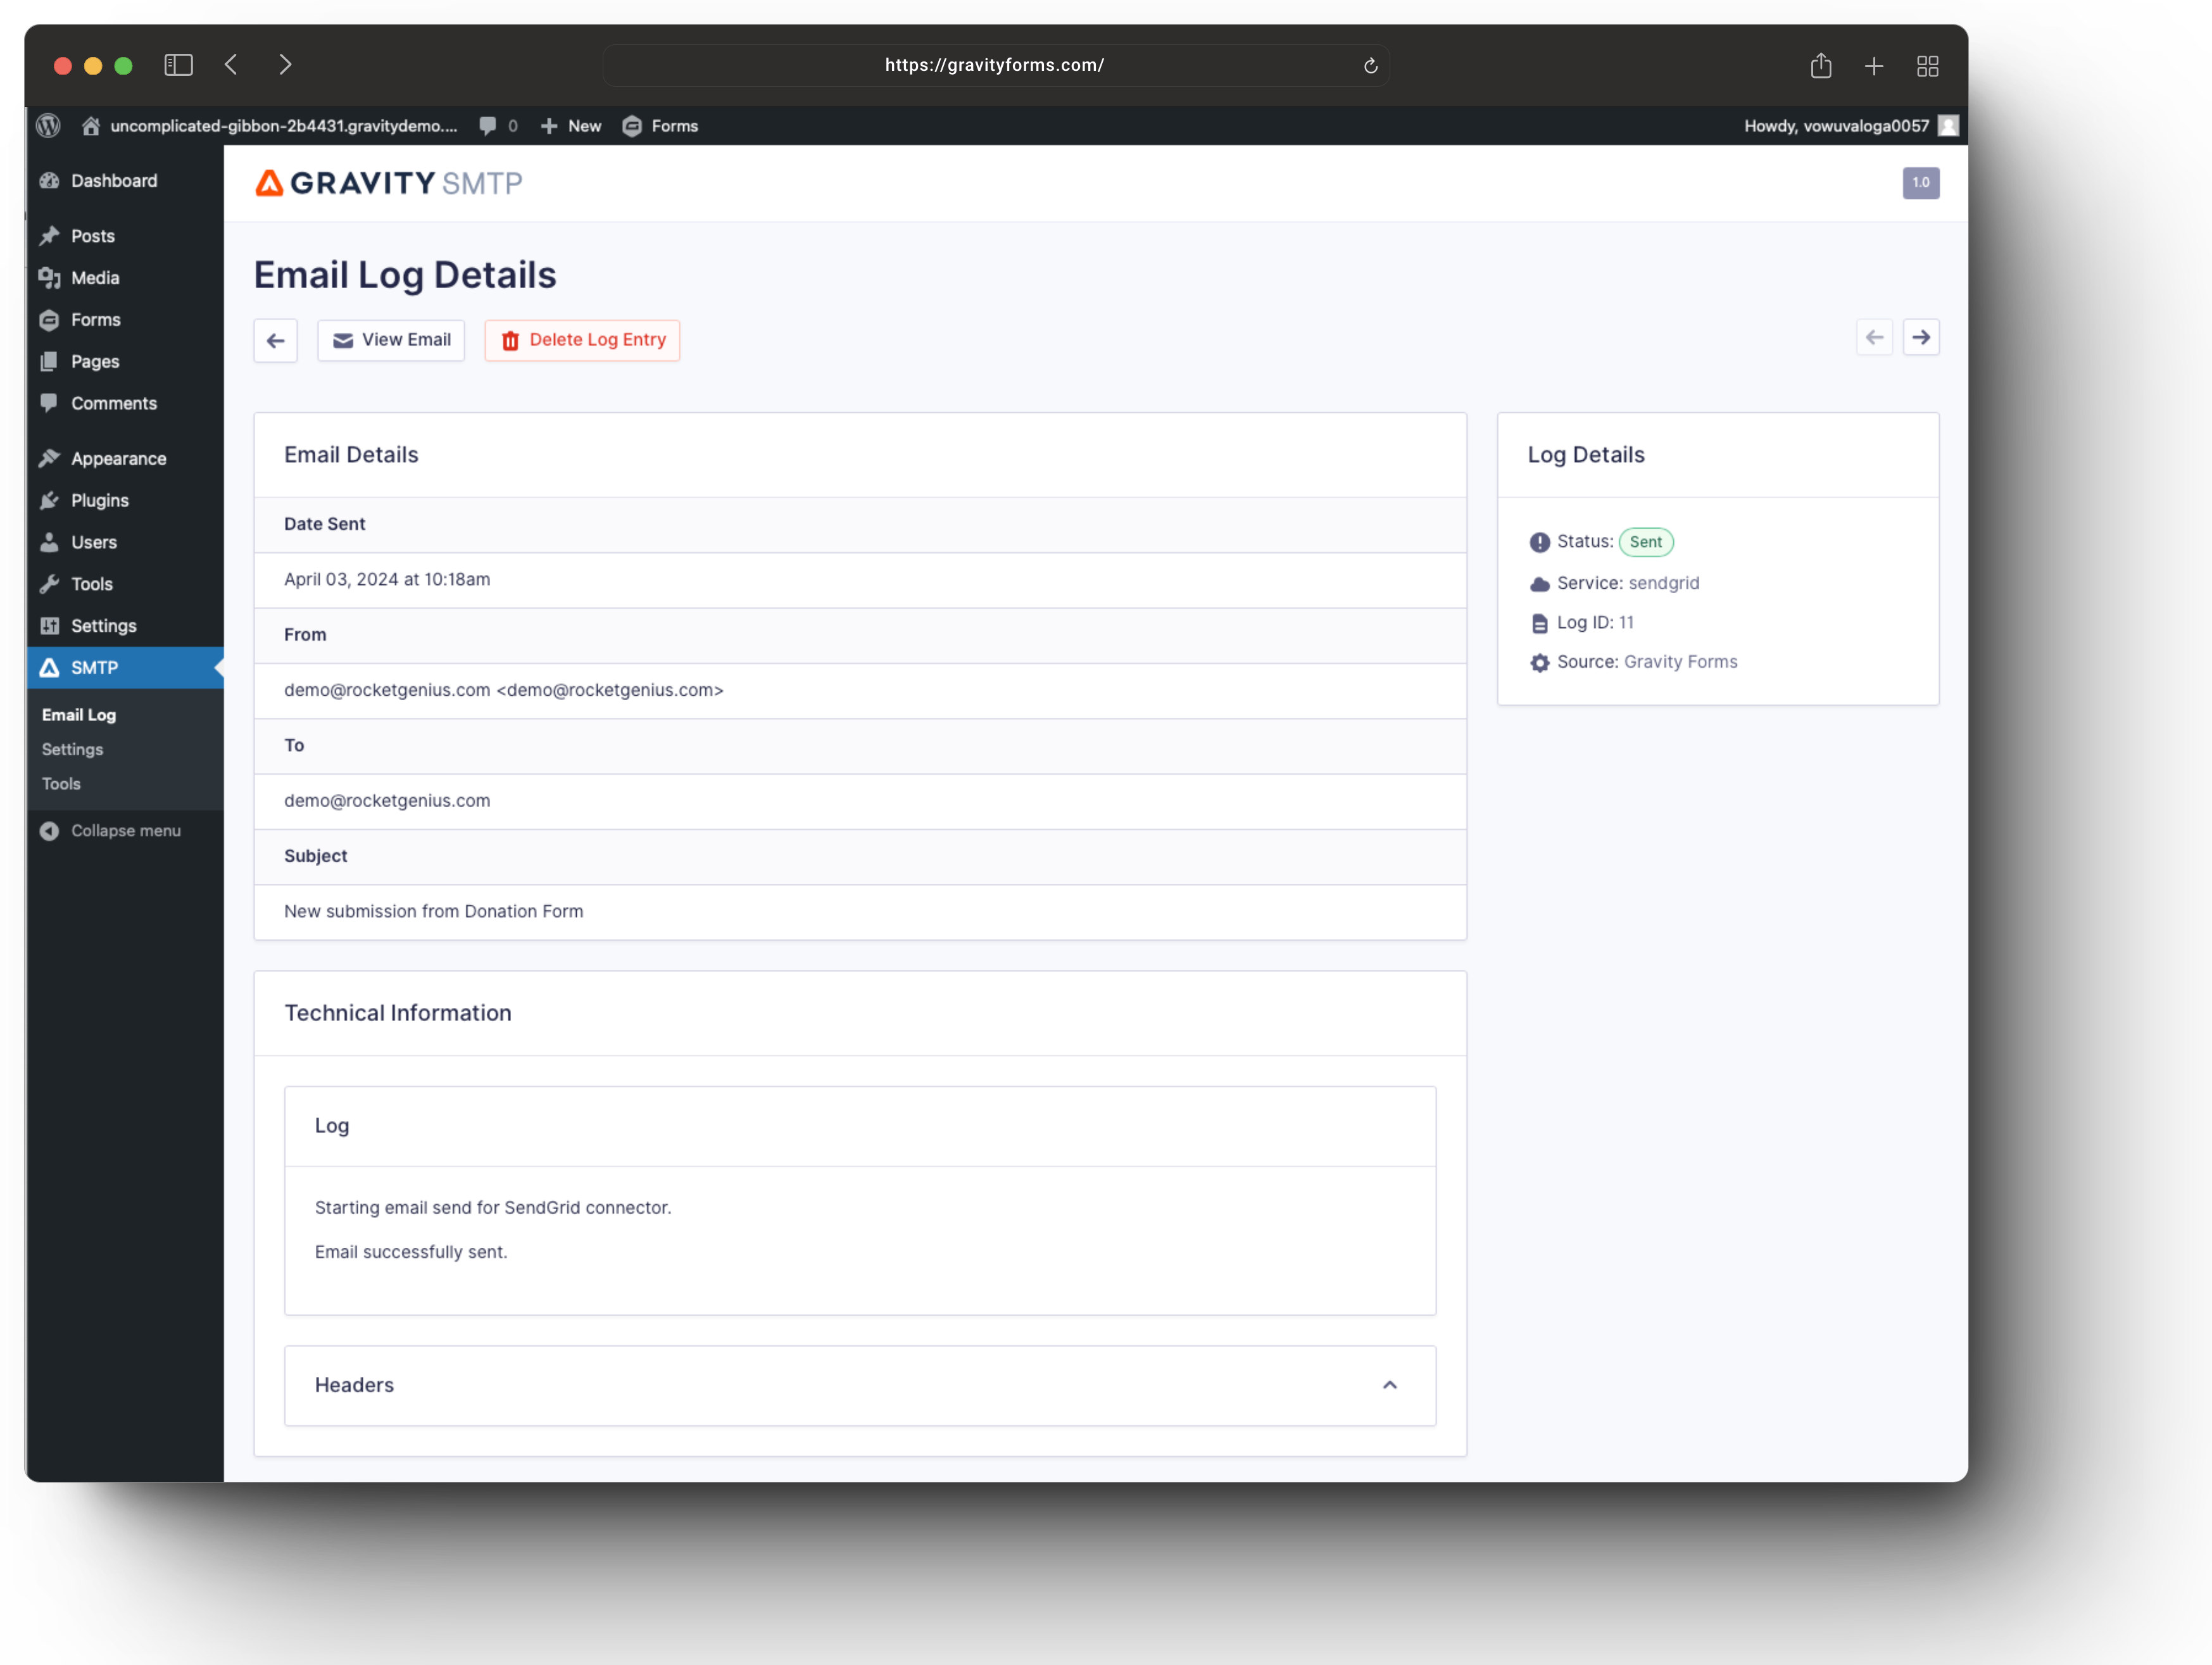Click the Appearance paintbrush icon
The width and height of the screenshot is (2212, 1665).
(49, 459)
